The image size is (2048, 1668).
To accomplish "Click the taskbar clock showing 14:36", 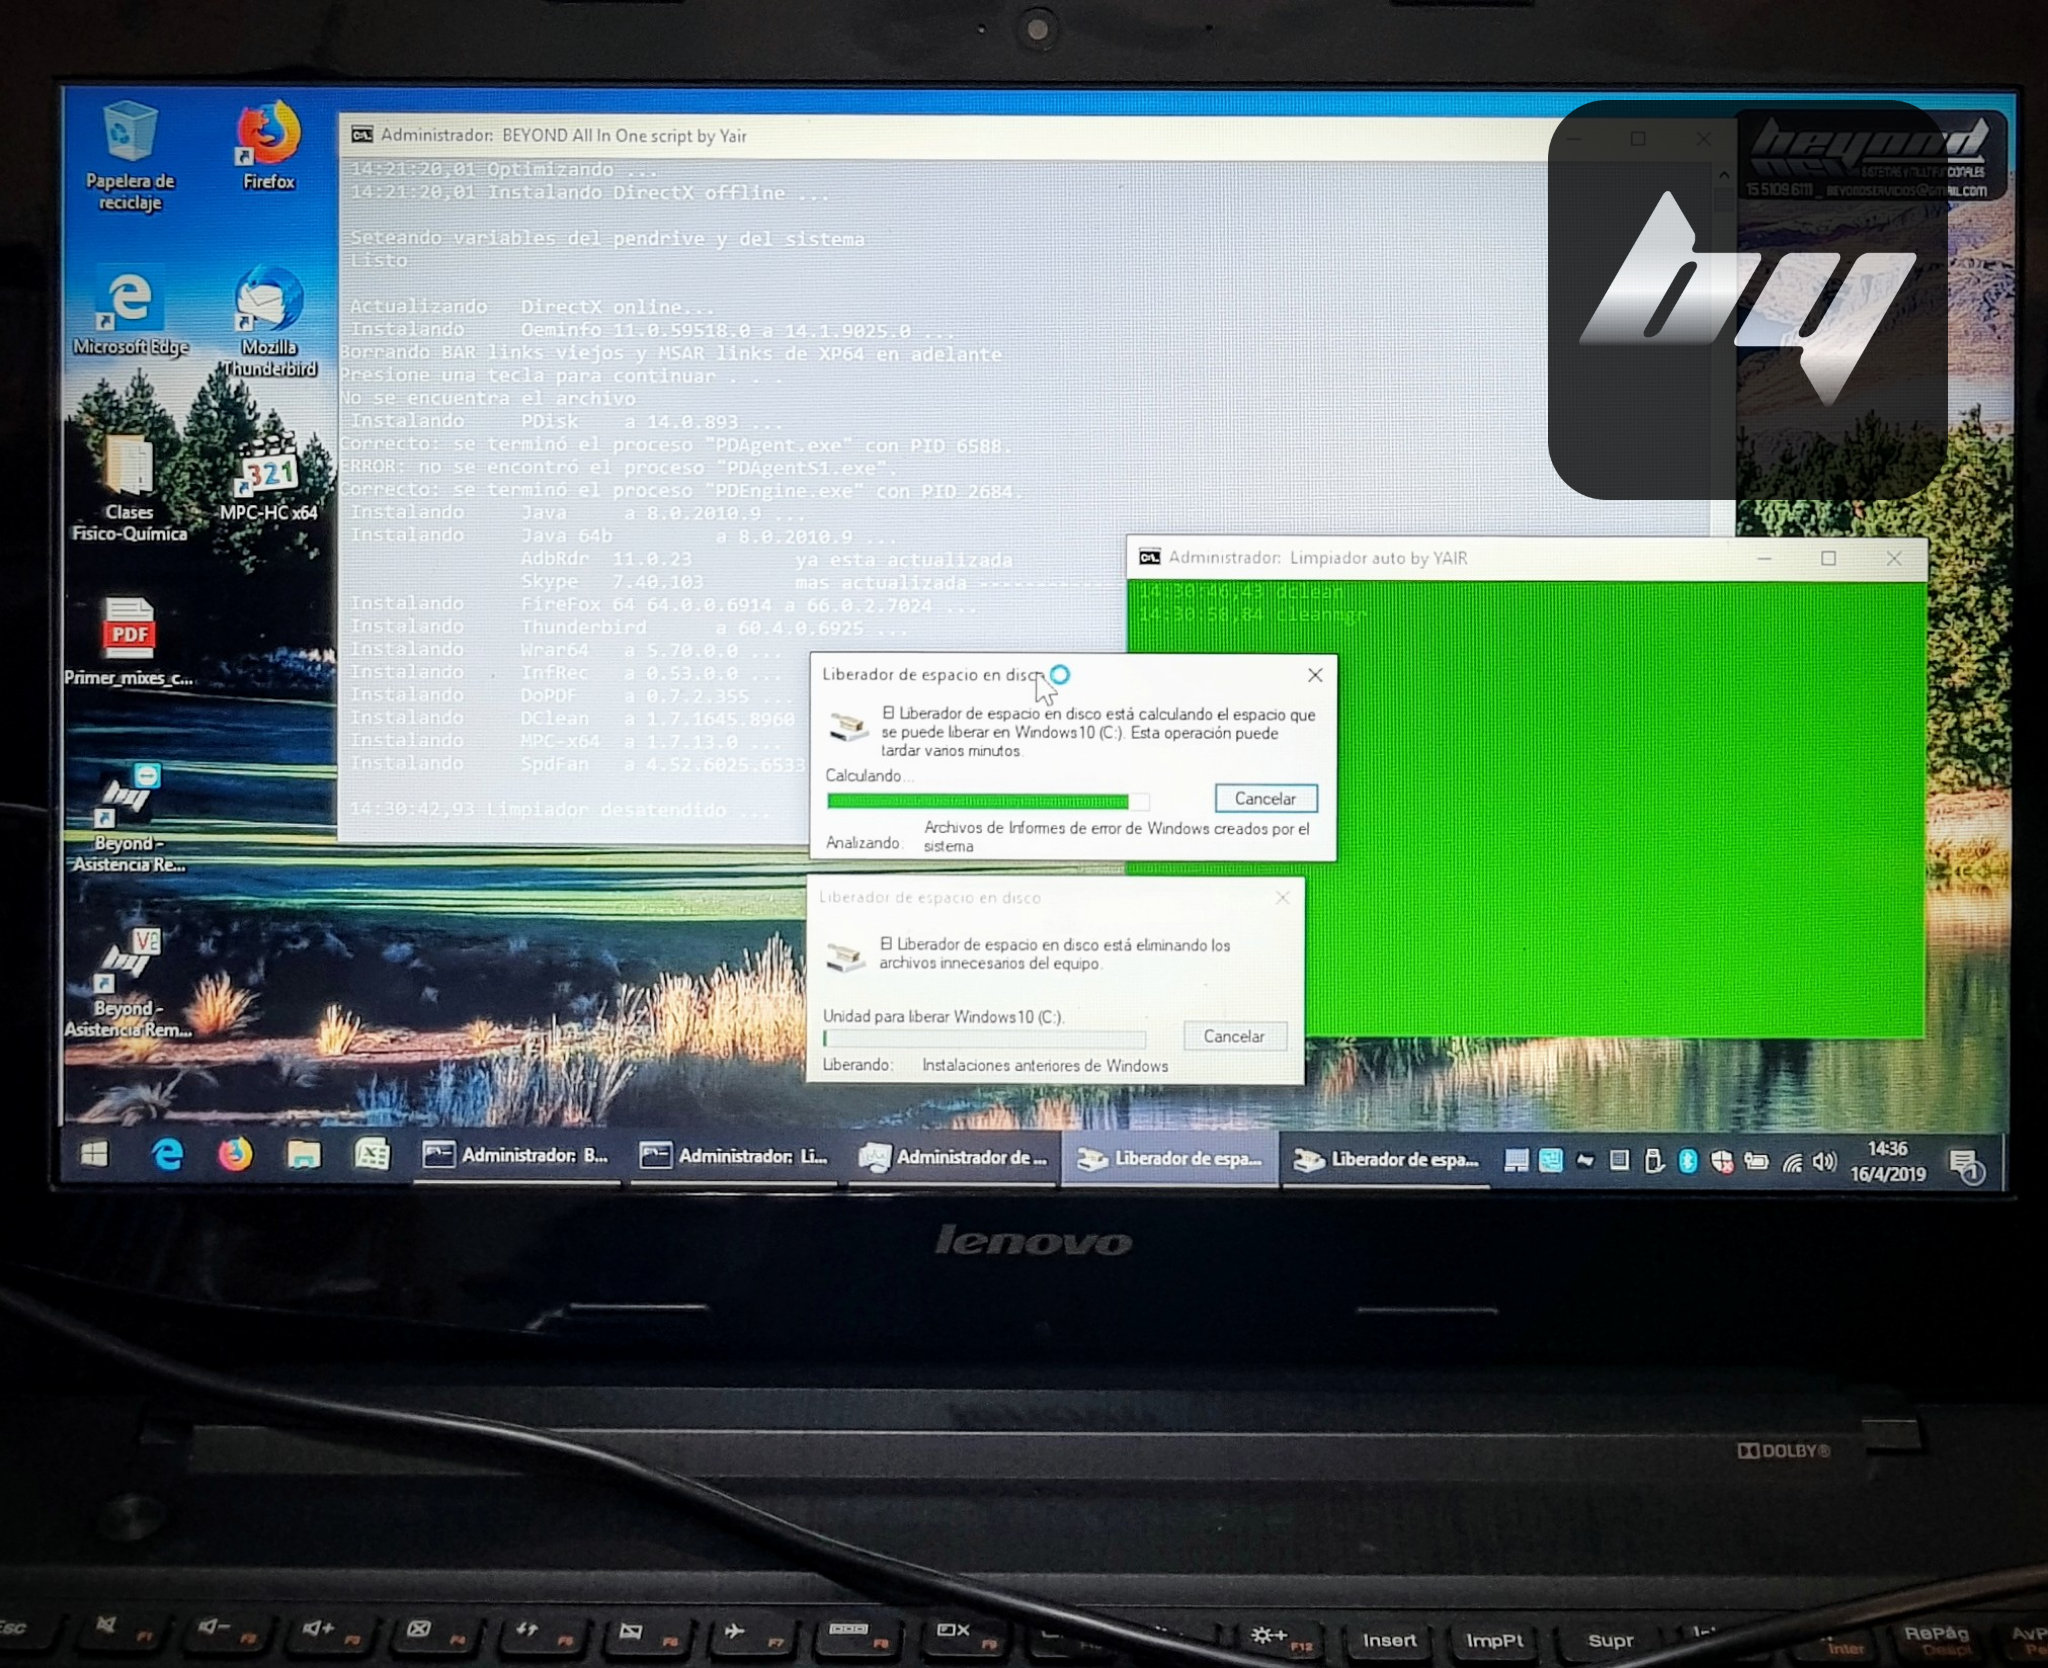I will (1887, 1161).
